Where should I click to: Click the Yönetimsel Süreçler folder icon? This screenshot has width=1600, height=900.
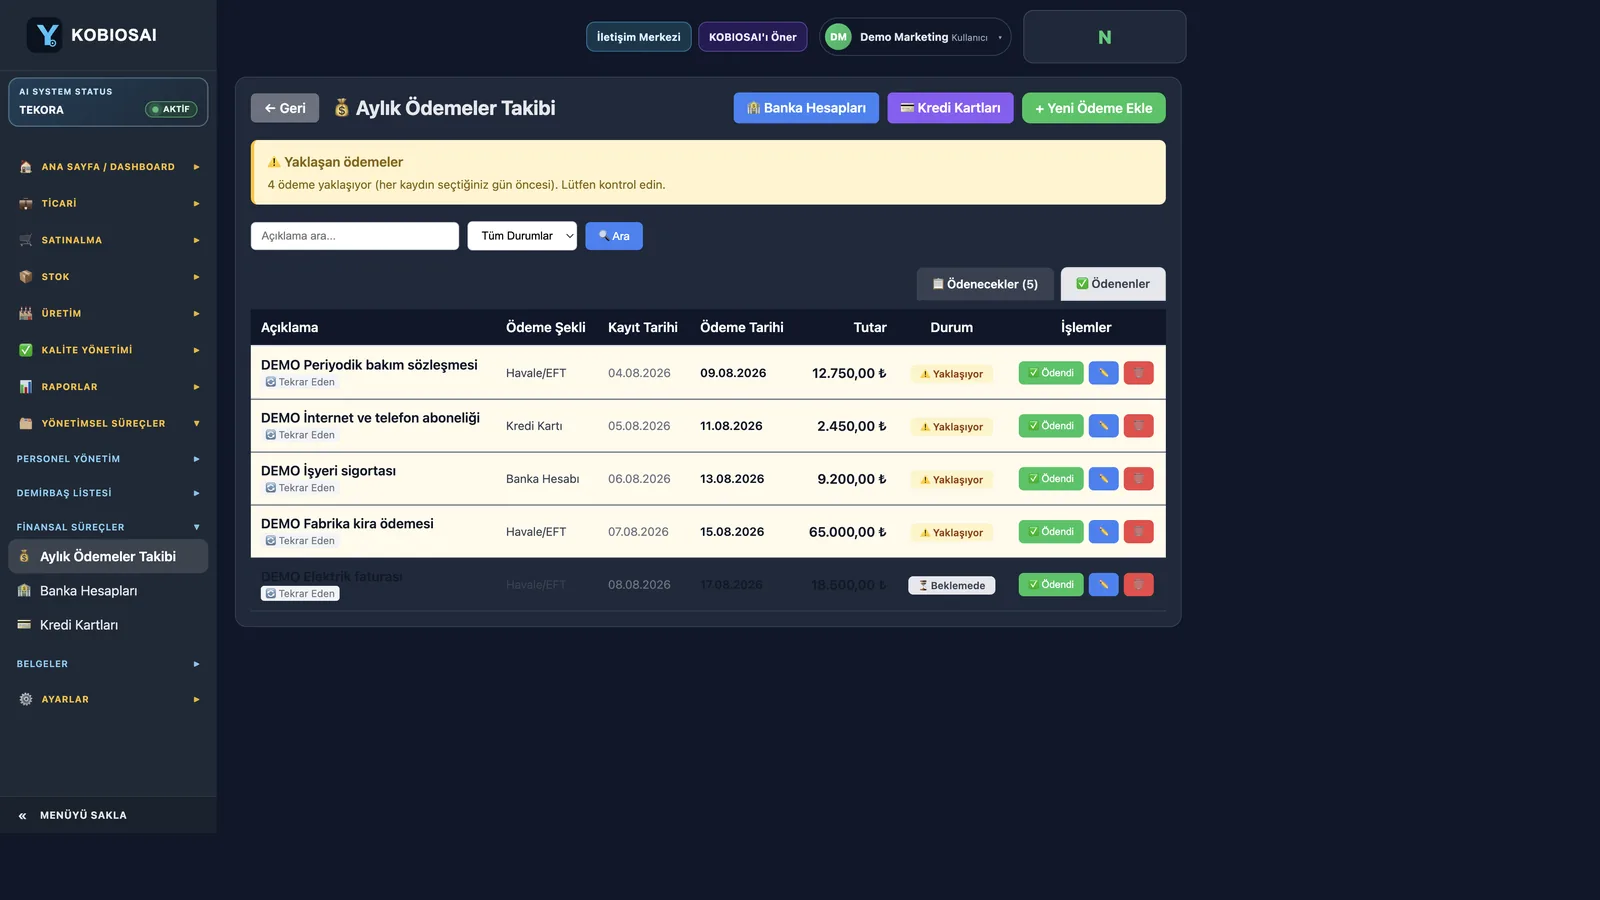coord(26,424)
